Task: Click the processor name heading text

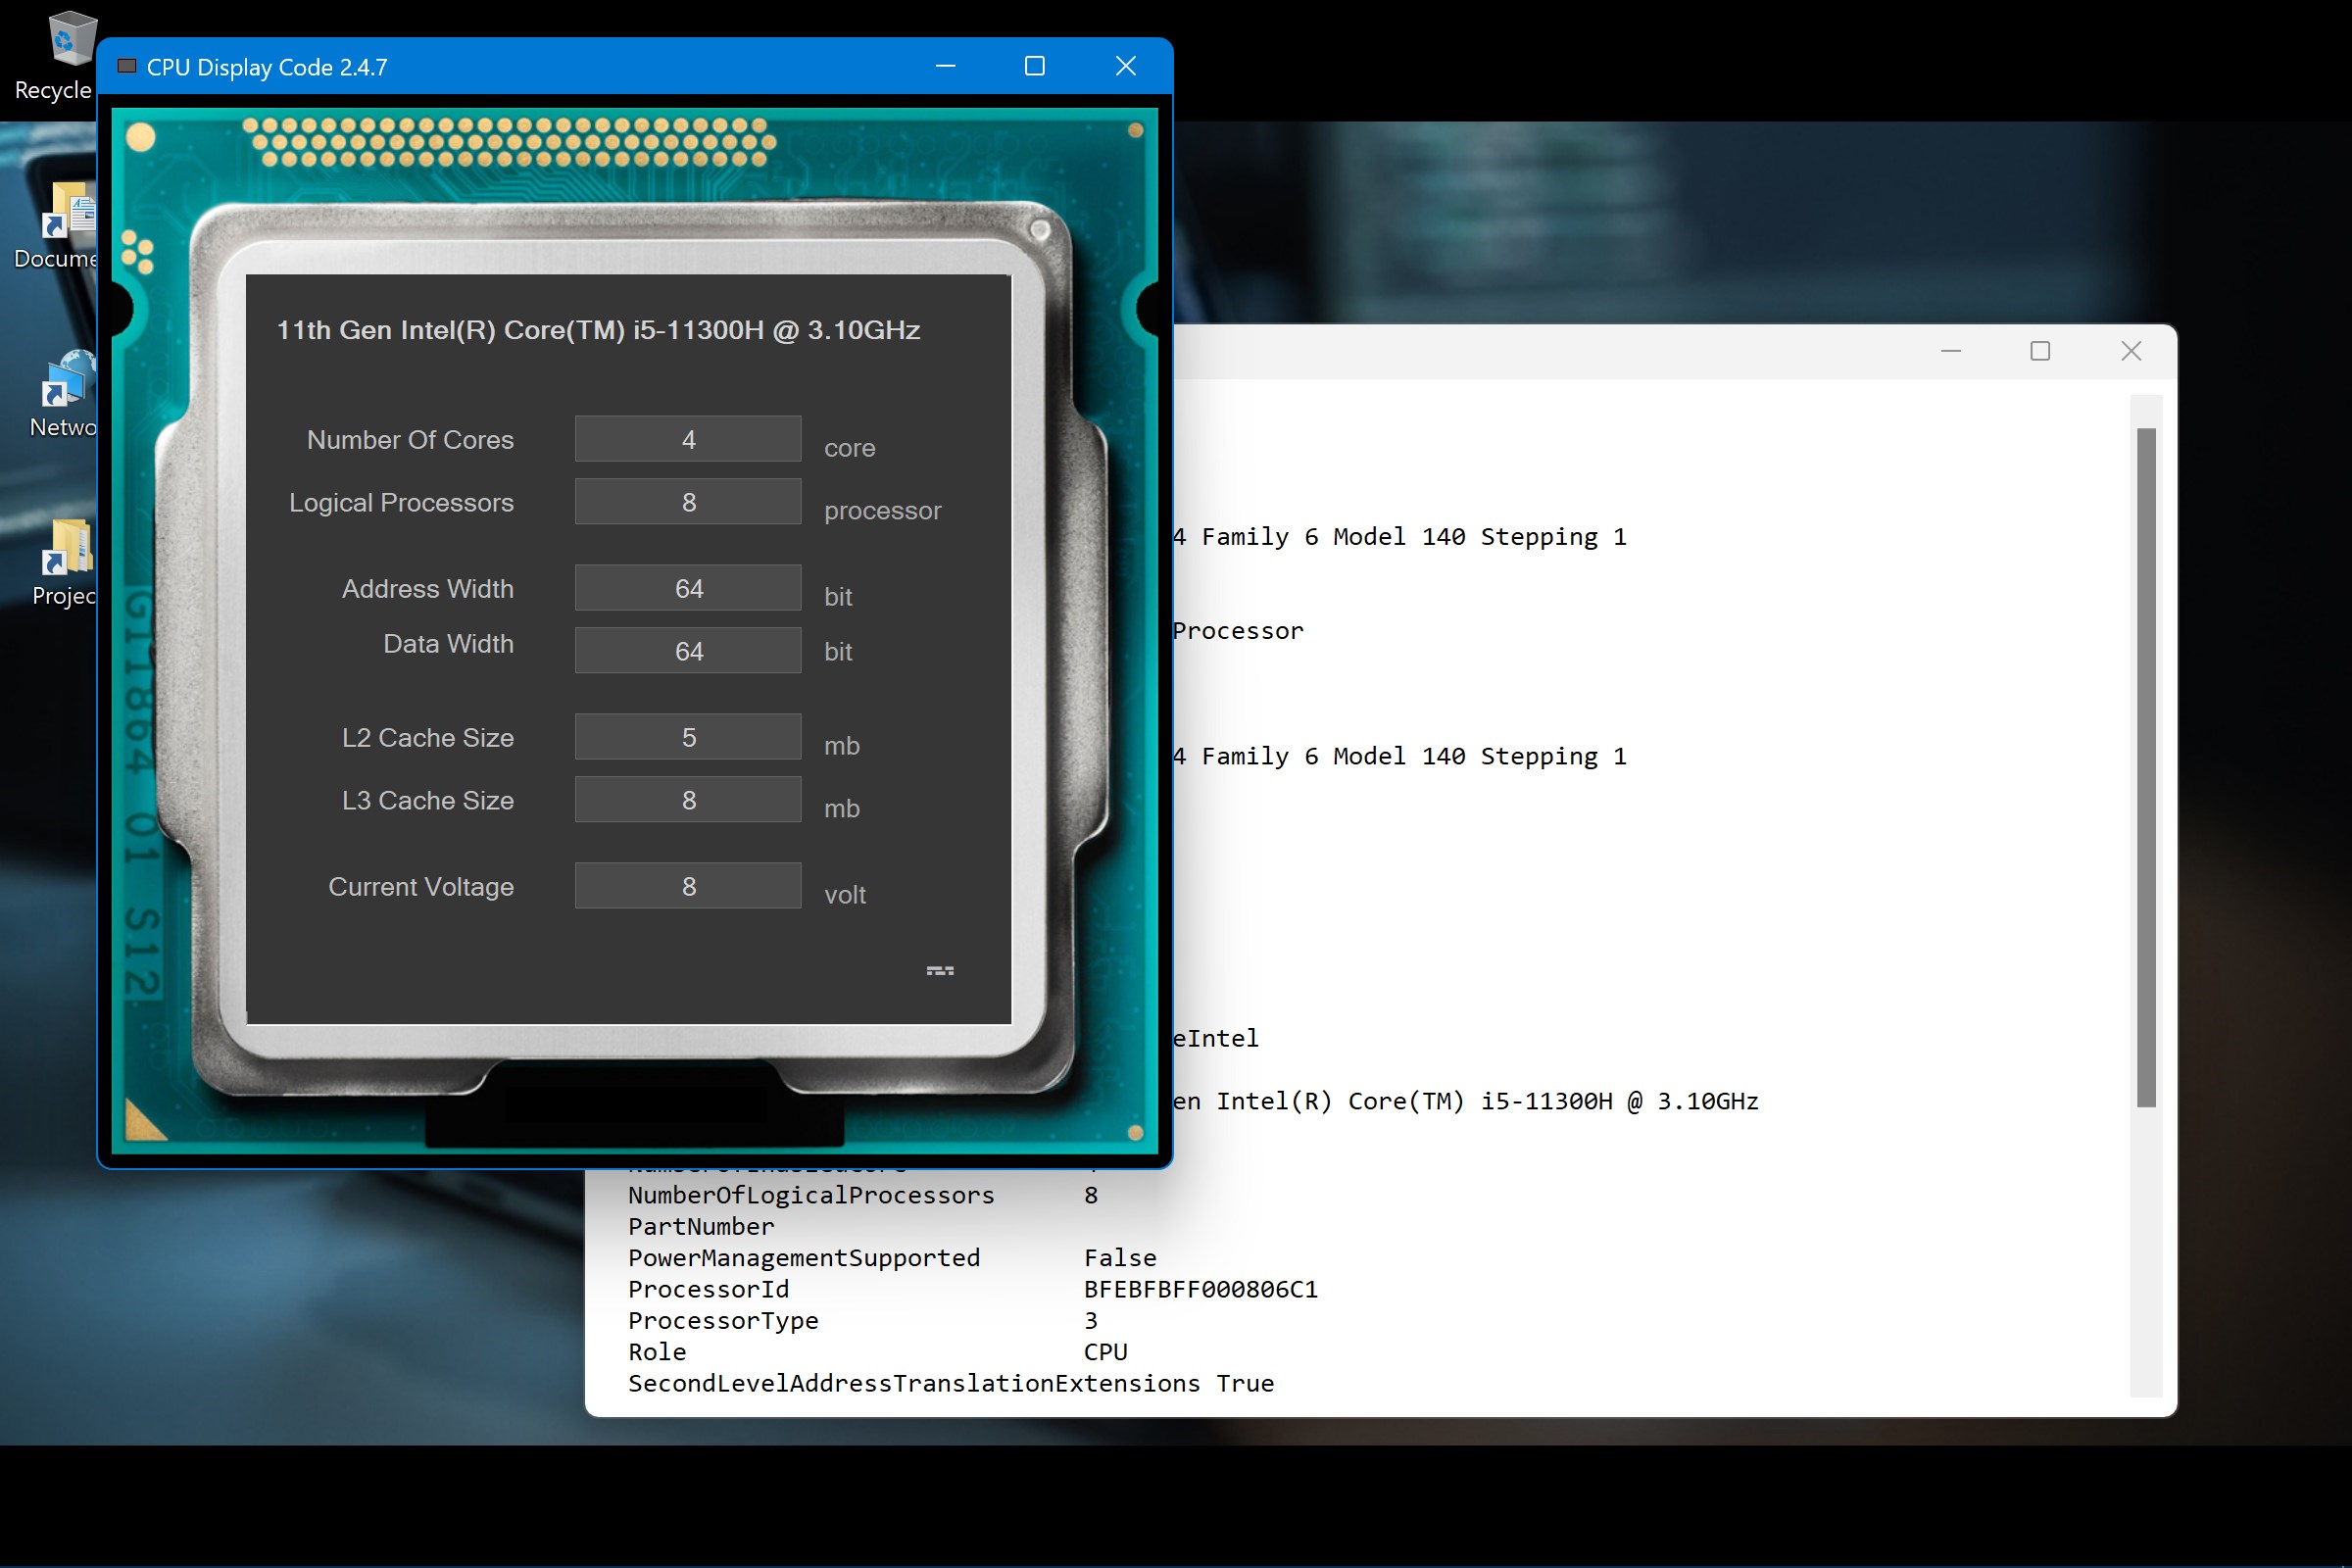Action: coord(598,330)
